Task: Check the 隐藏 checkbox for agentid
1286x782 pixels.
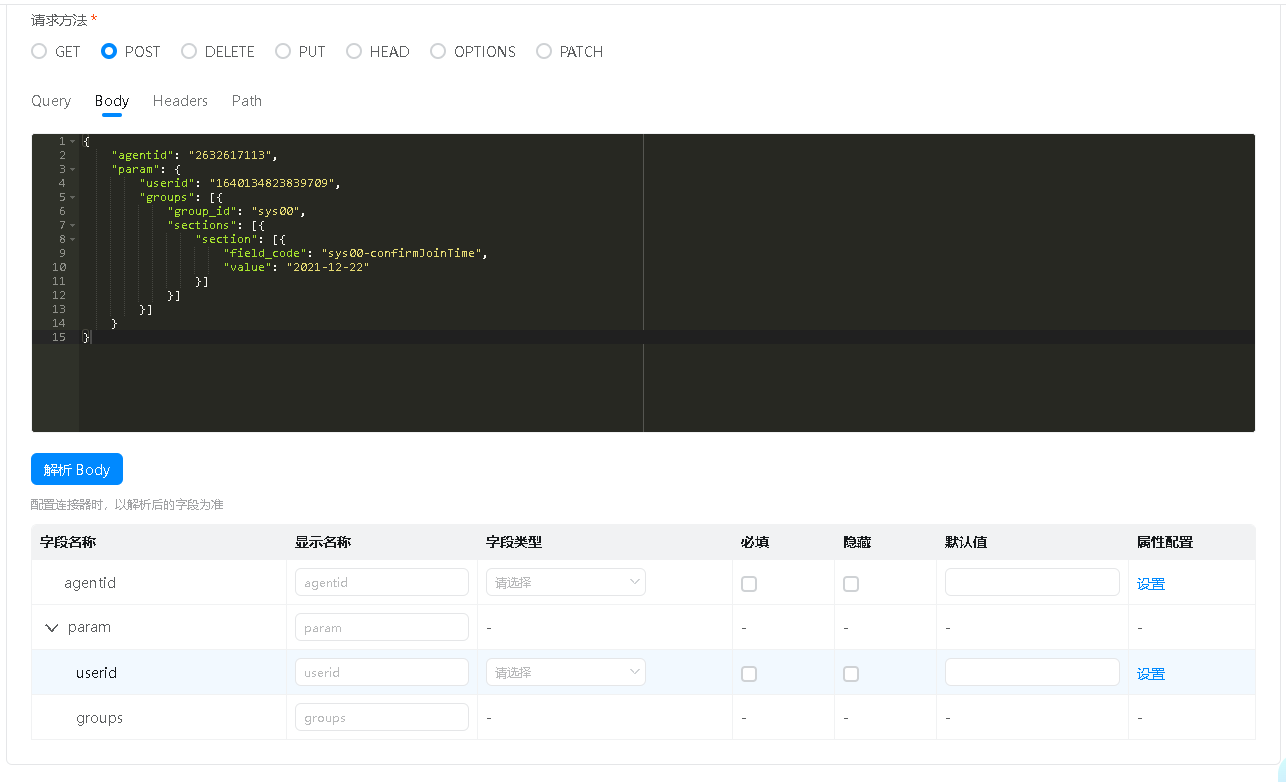Action: [851, 584]
